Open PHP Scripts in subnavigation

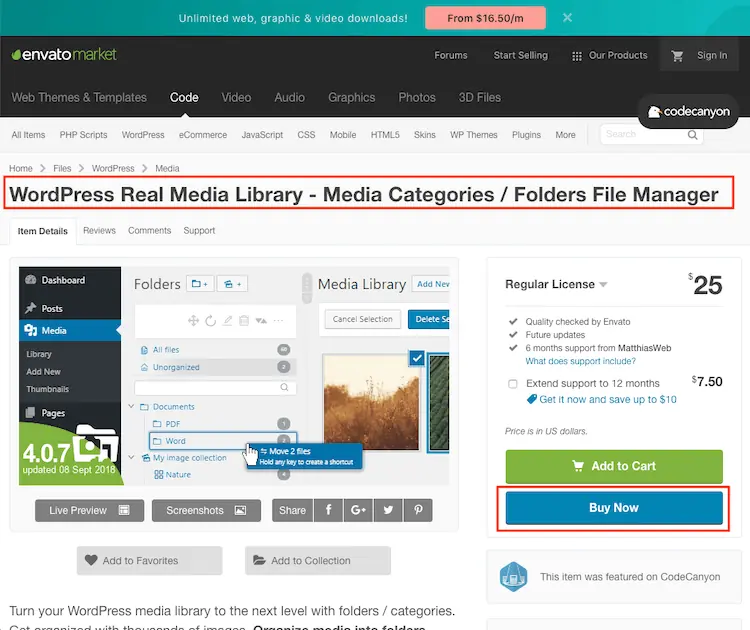[x=83, y=135]
